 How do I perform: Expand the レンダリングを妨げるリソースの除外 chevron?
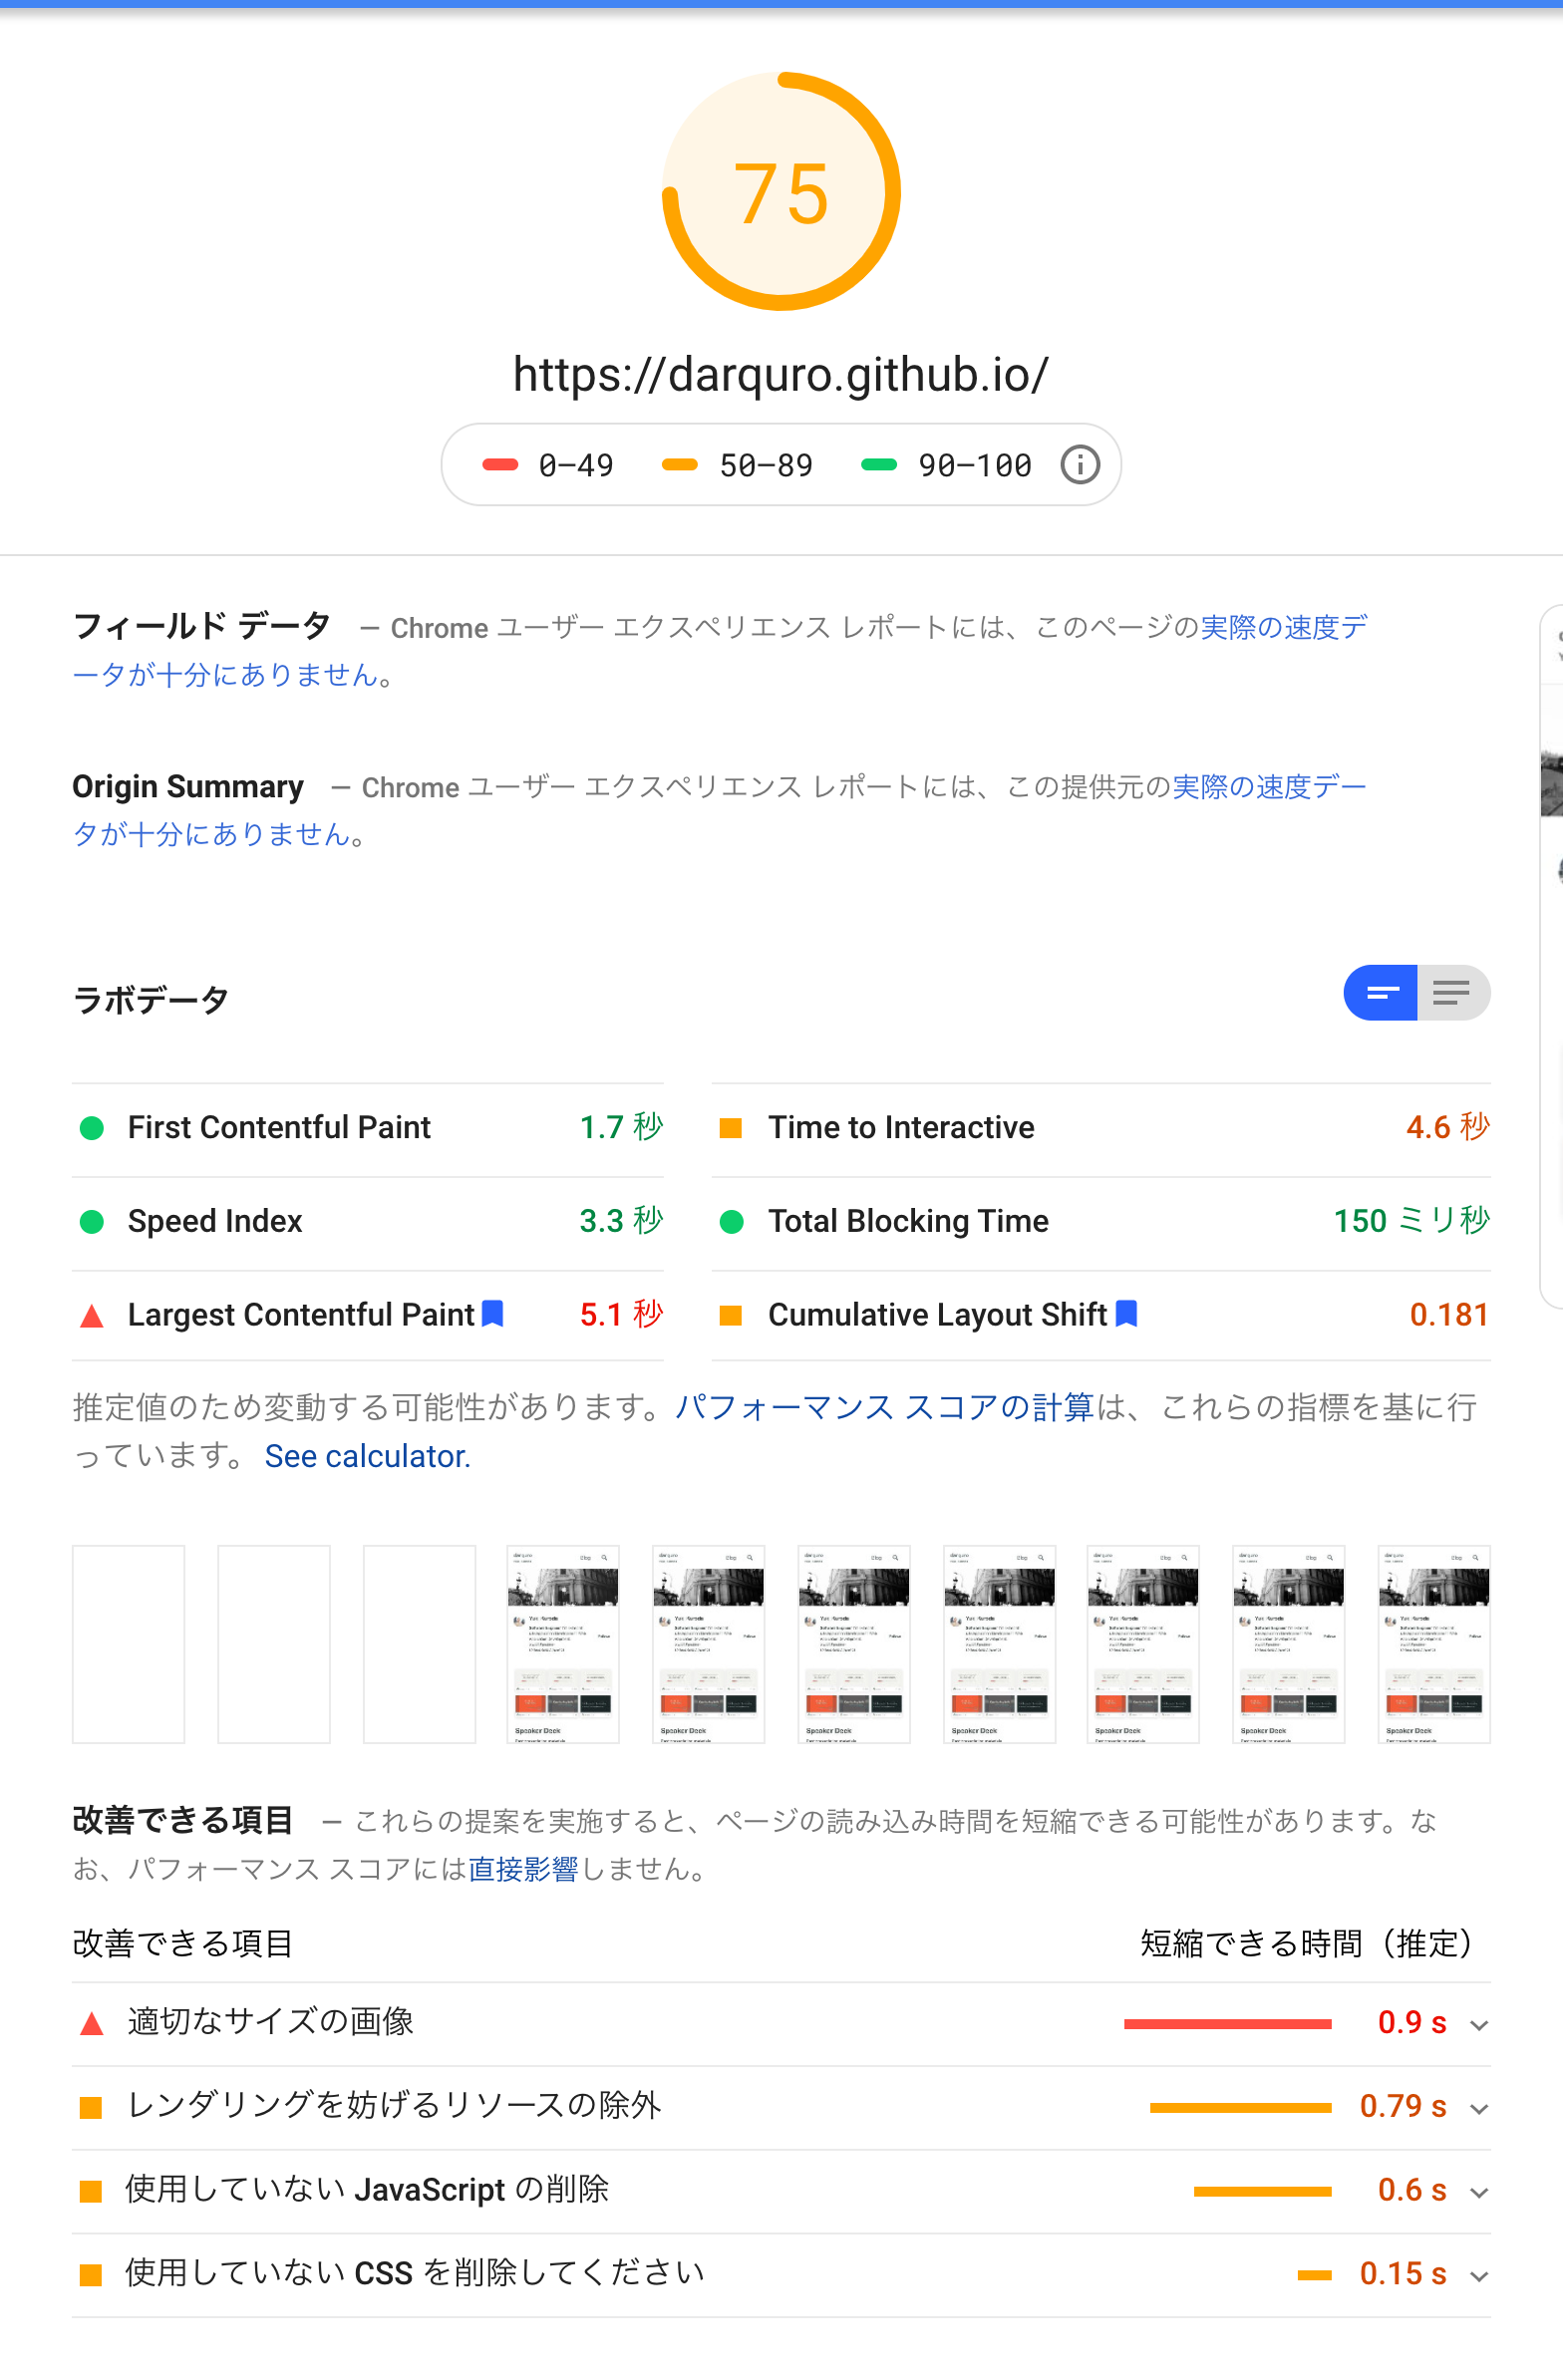[x=1479, y=2109]
